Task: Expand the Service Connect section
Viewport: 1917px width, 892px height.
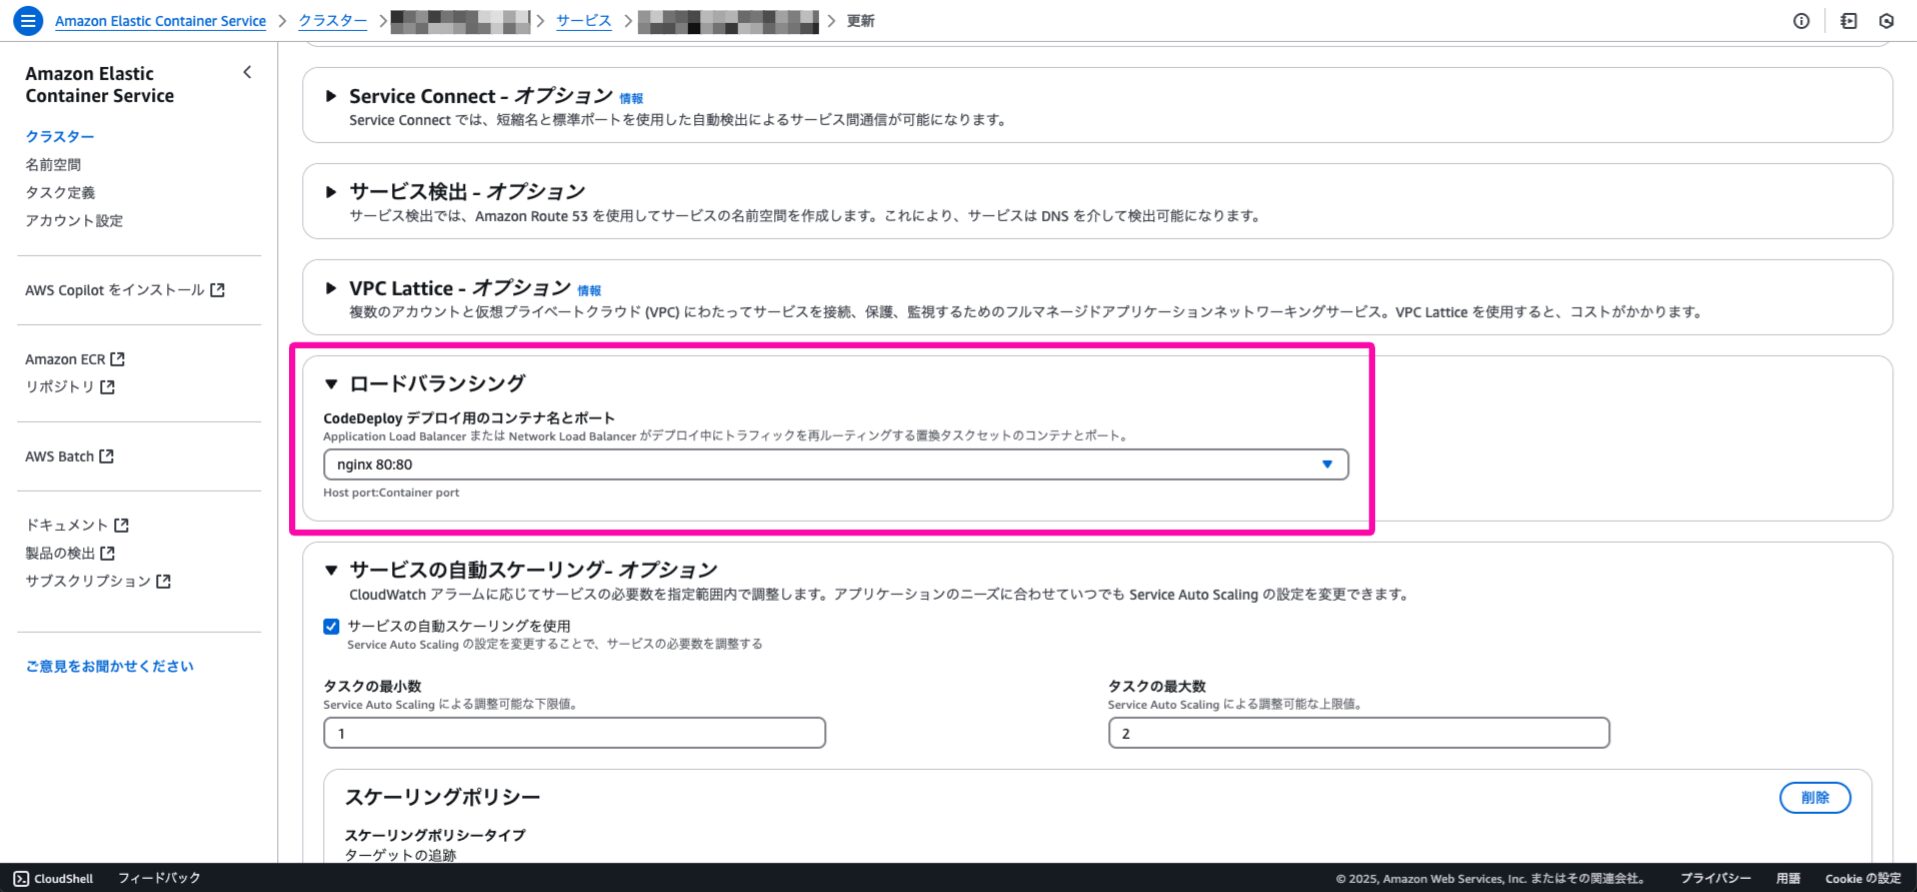Action: click(331, 96)
